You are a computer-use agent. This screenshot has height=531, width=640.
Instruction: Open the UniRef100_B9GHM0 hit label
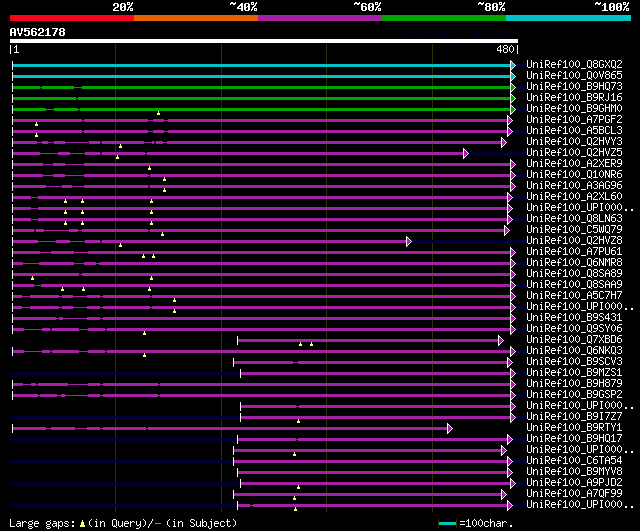click(574, 109)
